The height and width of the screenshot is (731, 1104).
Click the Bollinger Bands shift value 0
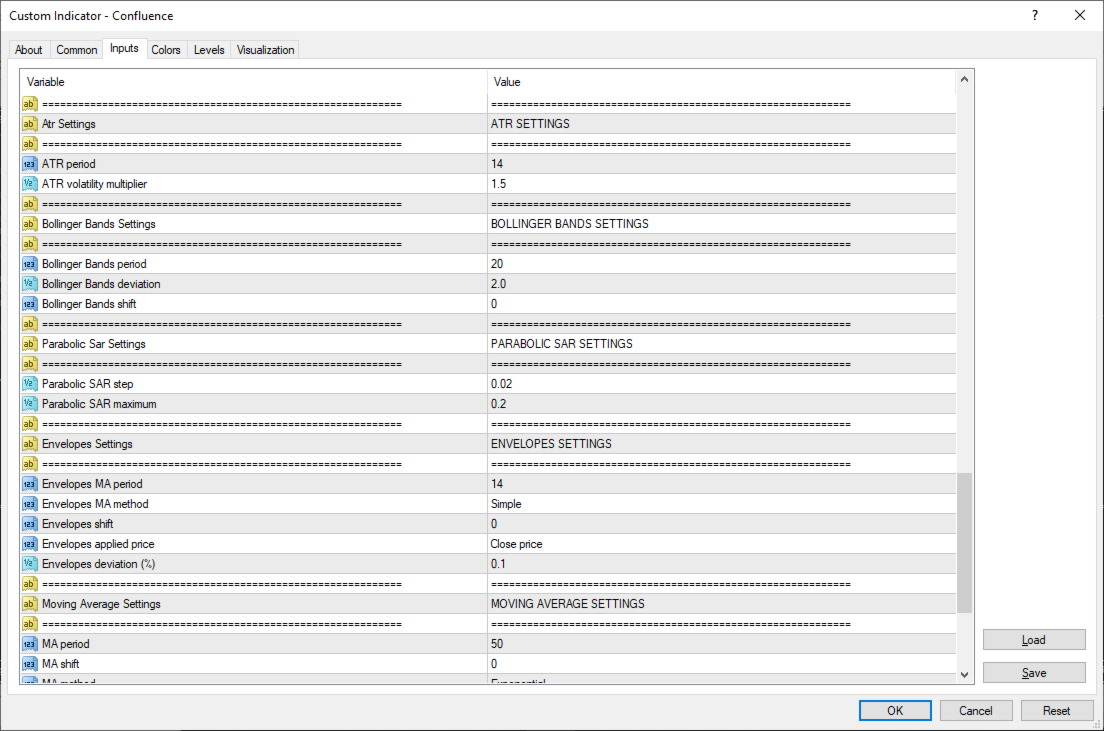pyautogui.click(x=494, y=304)
